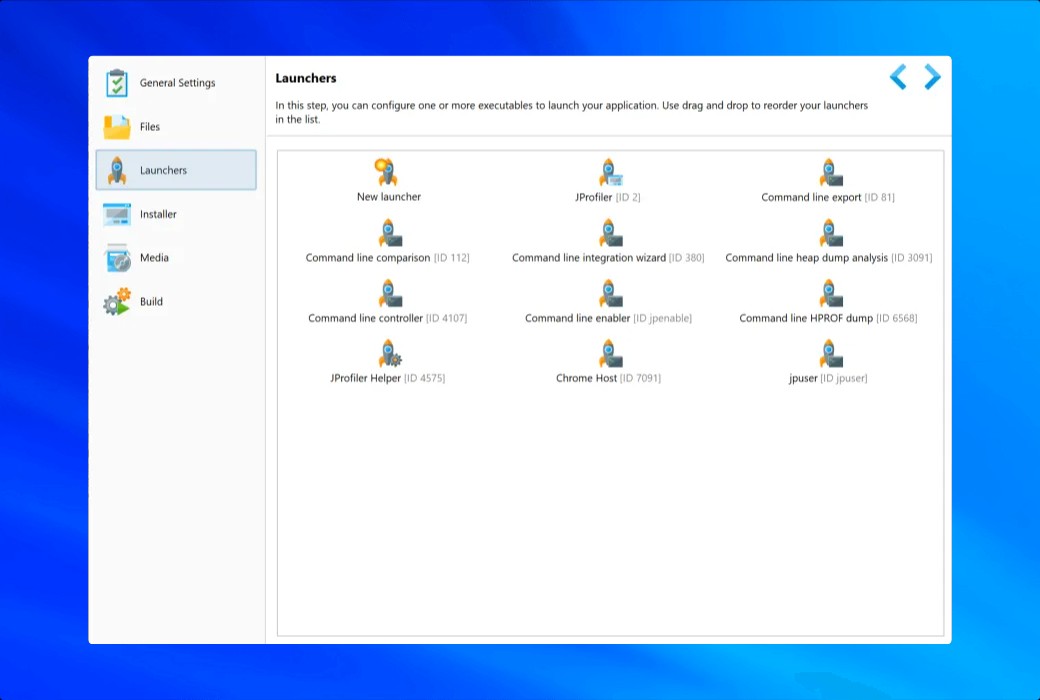Go to previous step with left arrow
Image resolution: width=1040 pixels, height=700 pixels.
(898, 77)
